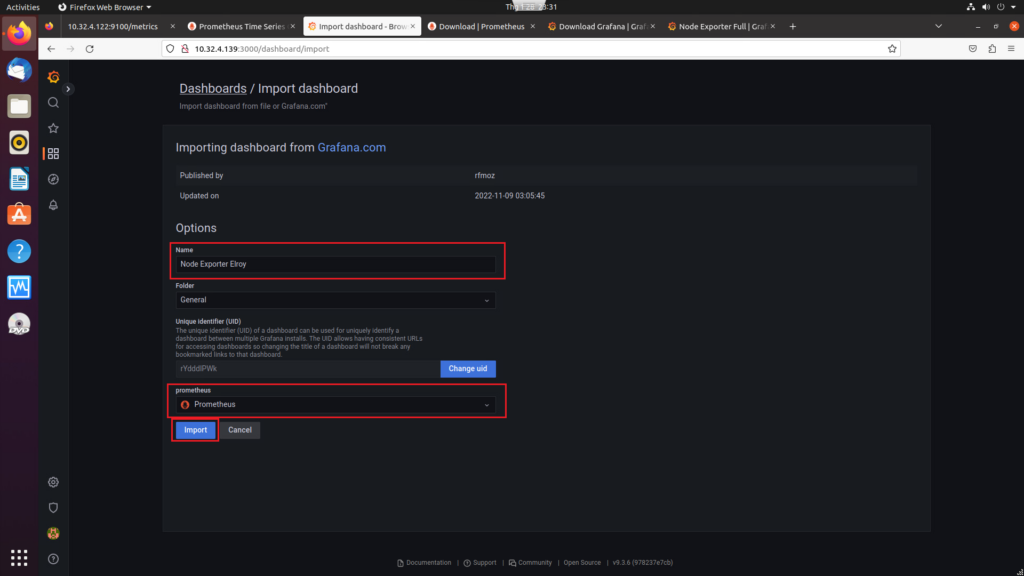Open the user profile avatar

click(x=54, y=534)
